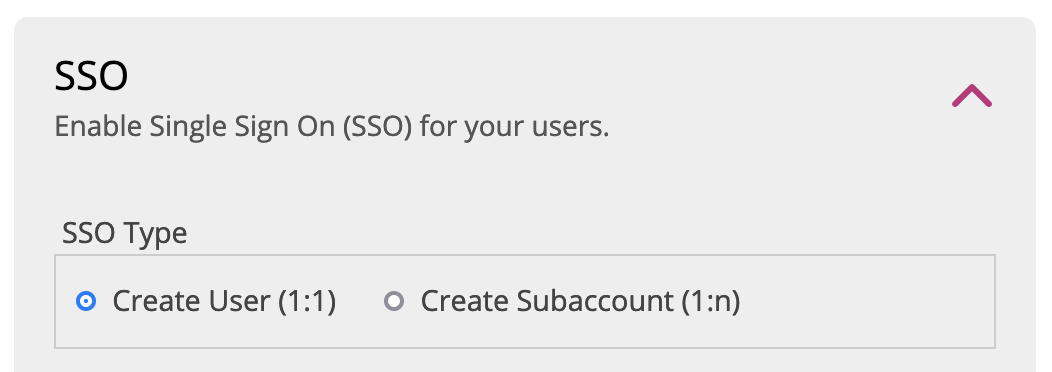Image resolution: width=1052 pixels, height=372 pixels.
Task: Choose the 1:1 user SSO type
Action: (86, 301)
